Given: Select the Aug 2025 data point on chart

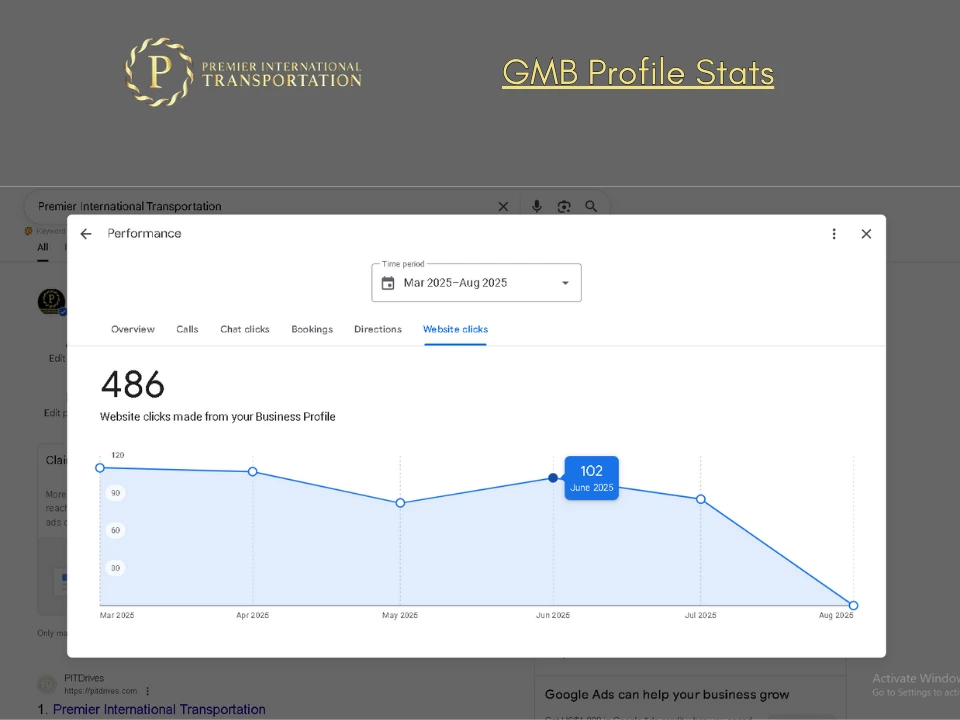Looking at the screenshot, I should pos(853,606).
